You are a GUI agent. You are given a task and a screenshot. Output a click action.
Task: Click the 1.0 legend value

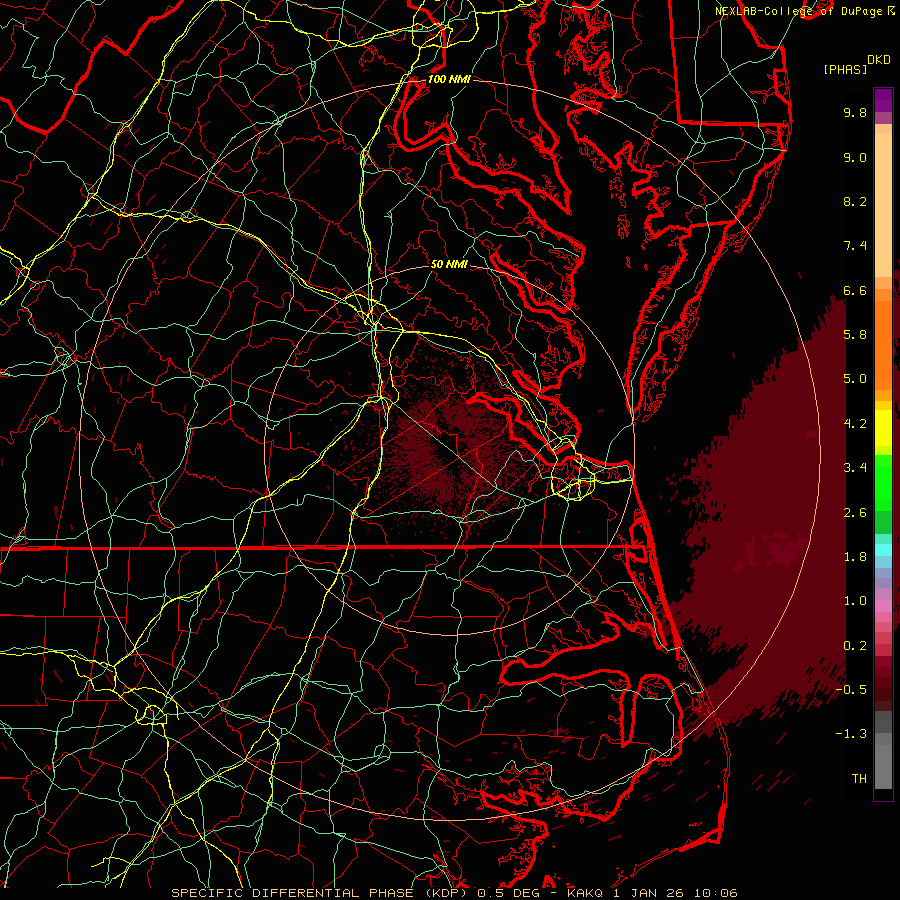(855, 601)
